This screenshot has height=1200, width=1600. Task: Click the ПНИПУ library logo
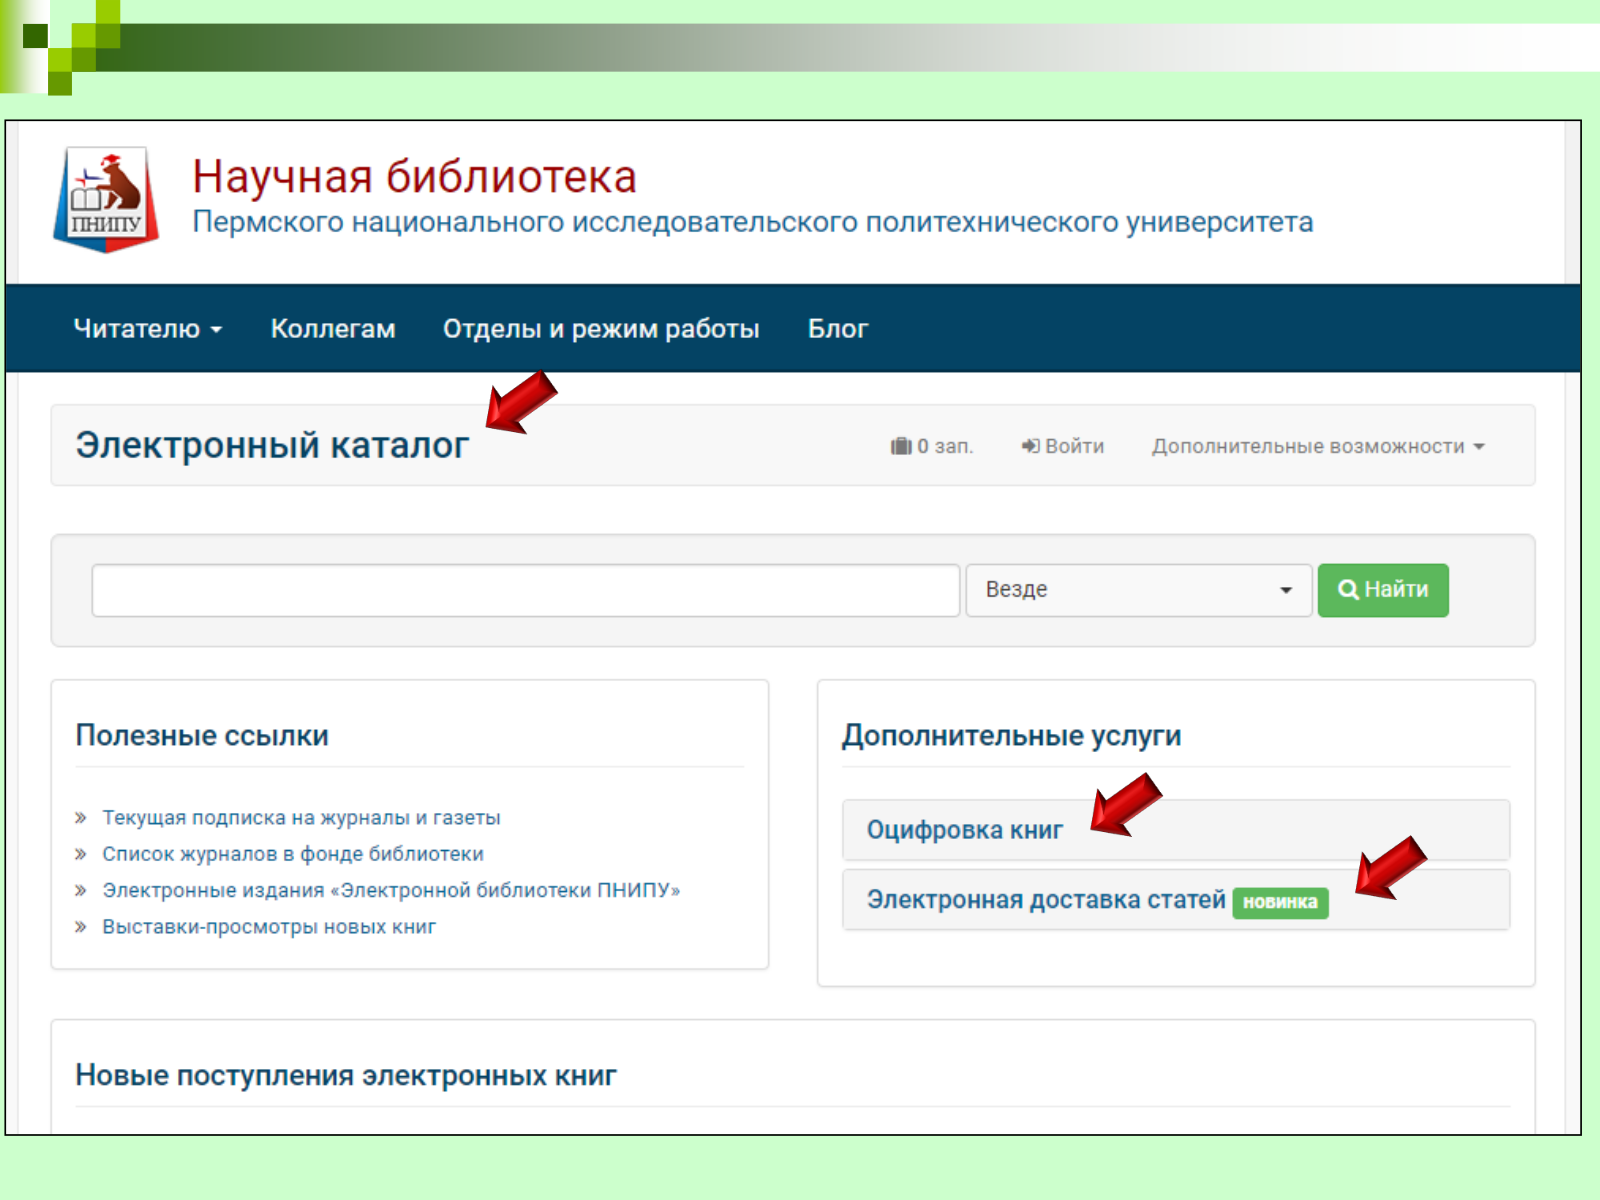pyautogui.click(x=106, y=199)
